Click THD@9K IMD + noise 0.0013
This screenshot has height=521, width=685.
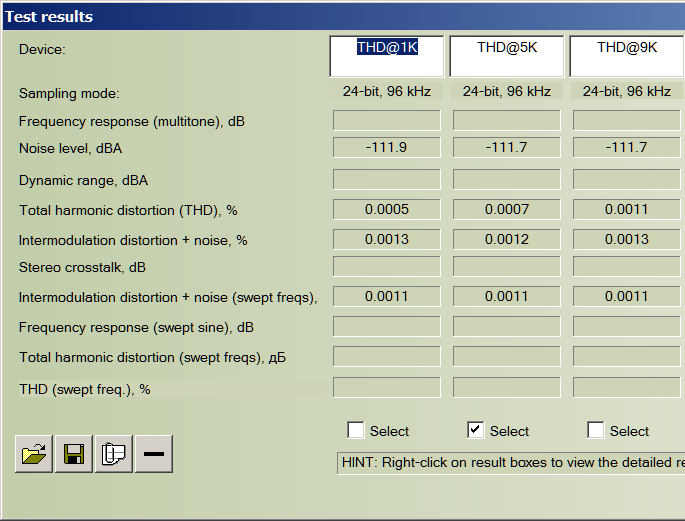click(627, 239)
